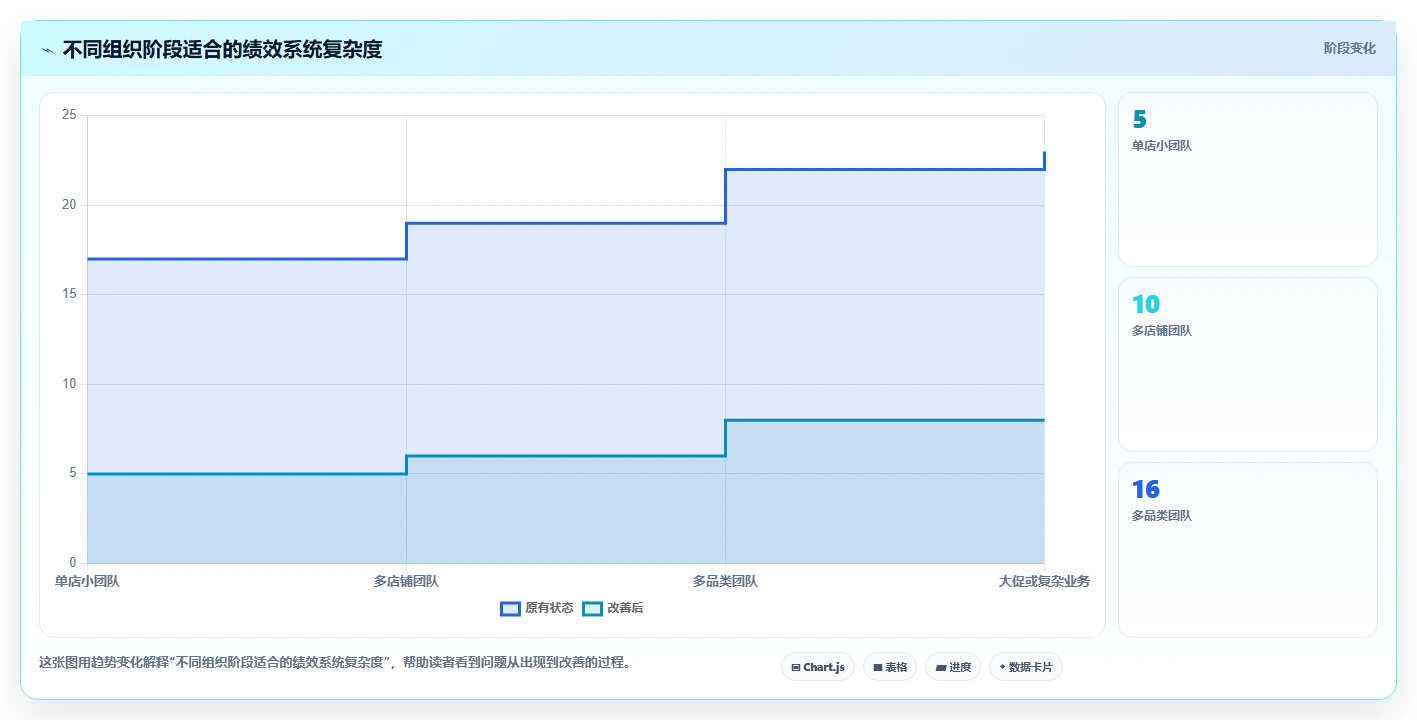Toggle the 改善后 legend entry
1417x720 pixels.
613,608
